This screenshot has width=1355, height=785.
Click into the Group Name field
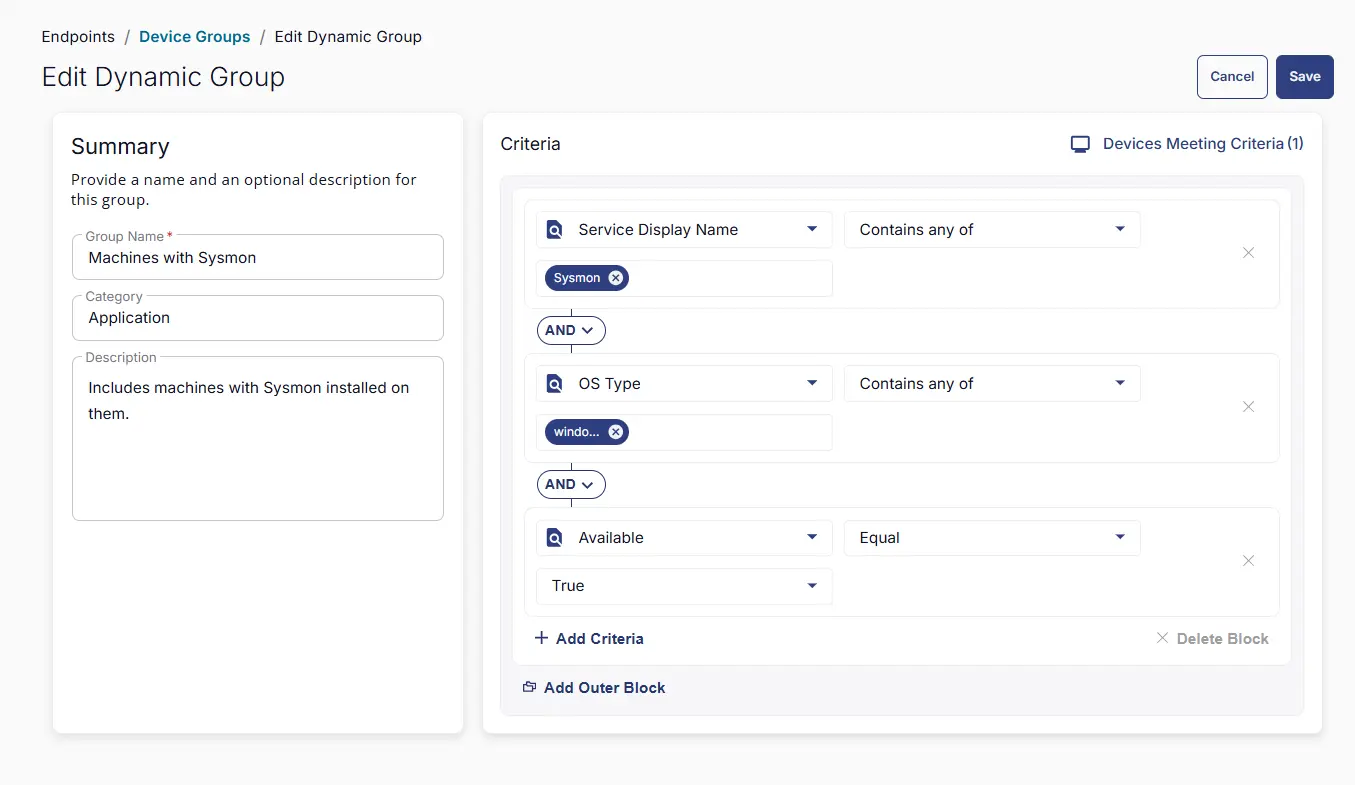pyautogui.click(x=258, y=258)
